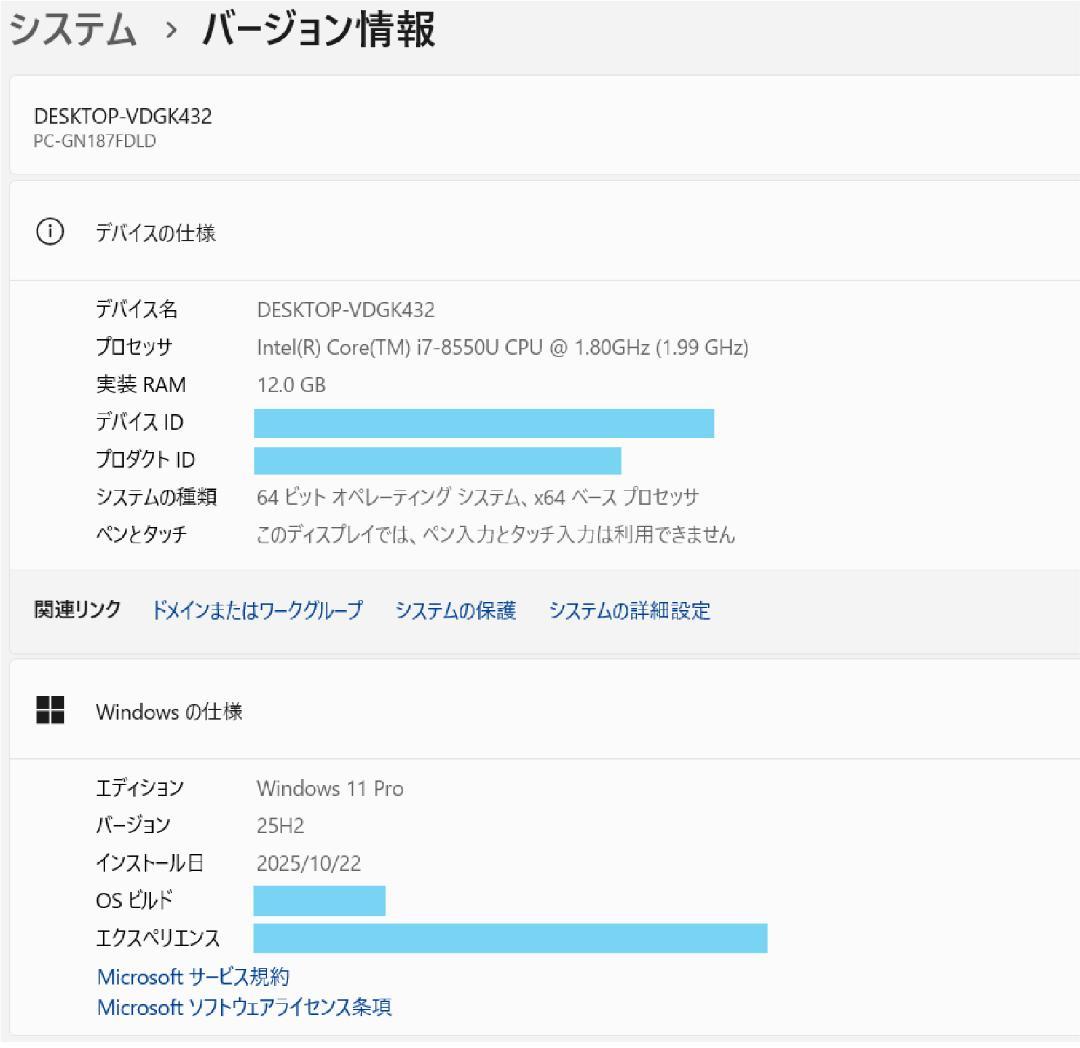Screen dimensions: 1080x1048
Task: Open ドメインまたはワークグループ settings
Action: (257, 611)
